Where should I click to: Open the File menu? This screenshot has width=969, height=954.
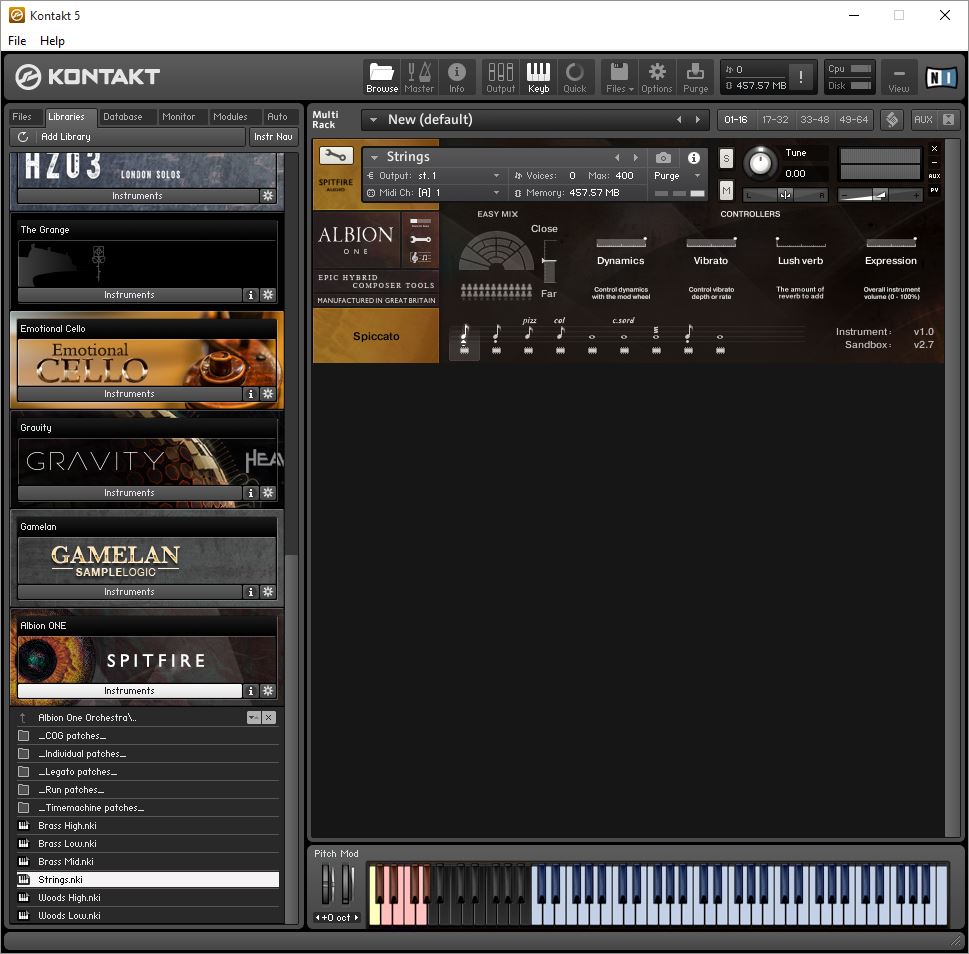coord(17,41)
